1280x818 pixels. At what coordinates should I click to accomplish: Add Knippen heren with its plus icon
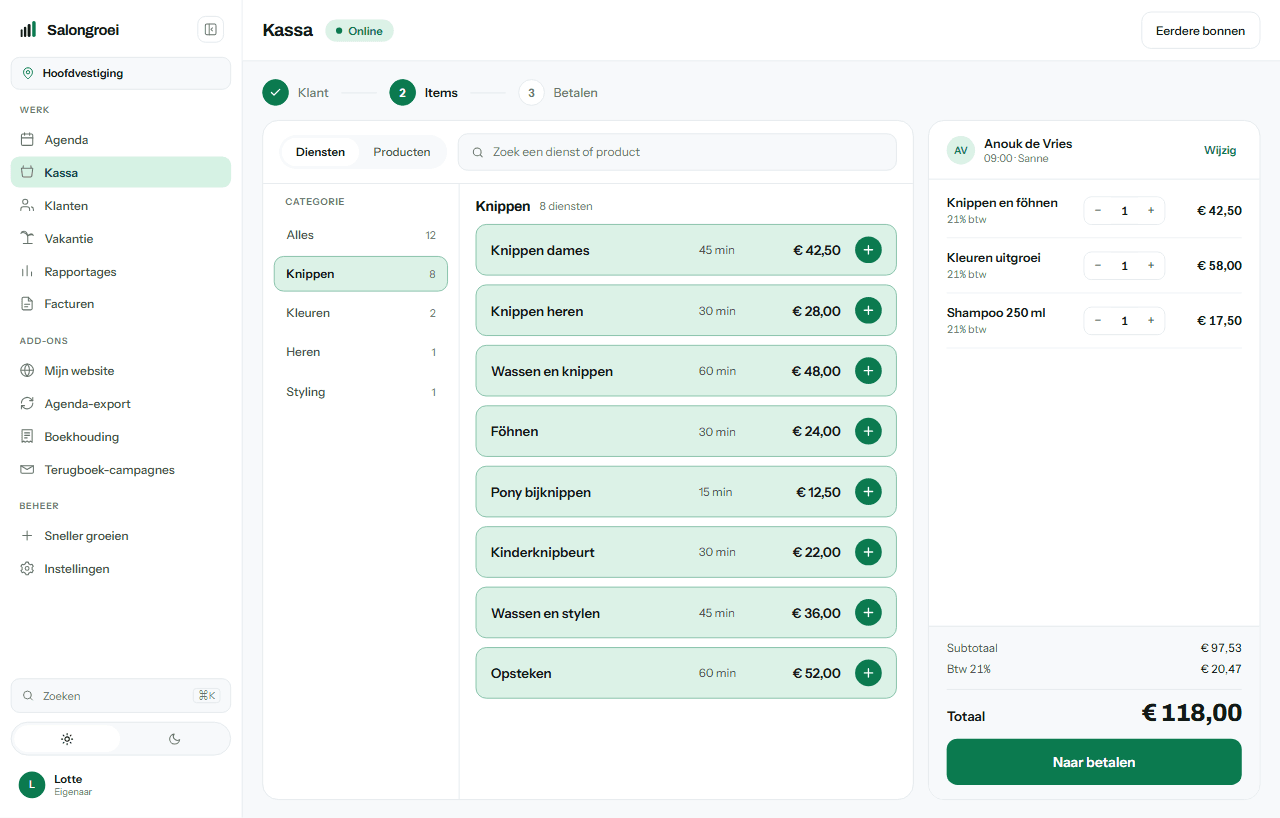pyautogui.click(x=868, y=311)
